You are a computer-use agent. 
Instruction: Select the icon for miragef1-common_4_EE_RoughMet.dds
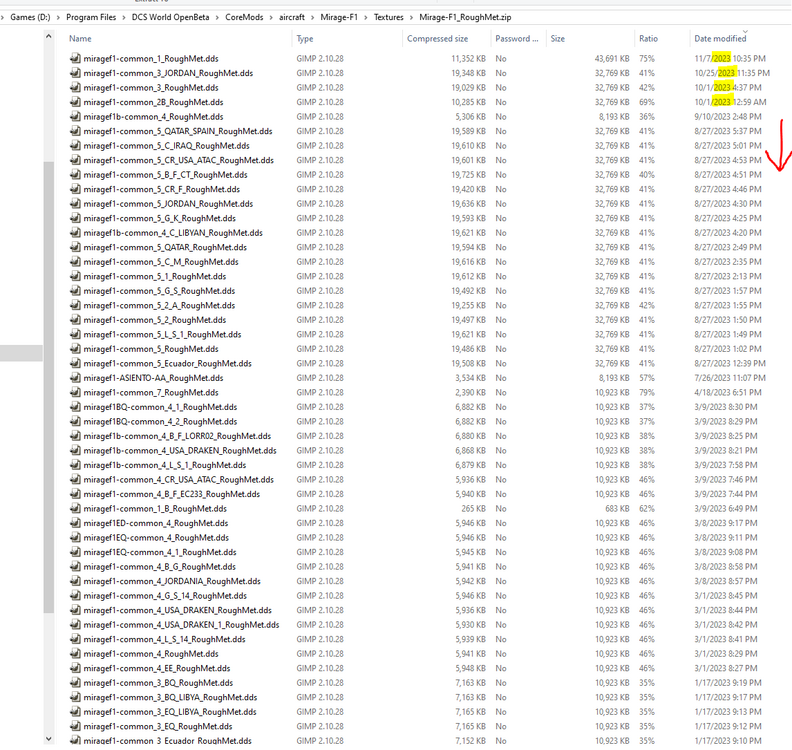coord(75,668)
